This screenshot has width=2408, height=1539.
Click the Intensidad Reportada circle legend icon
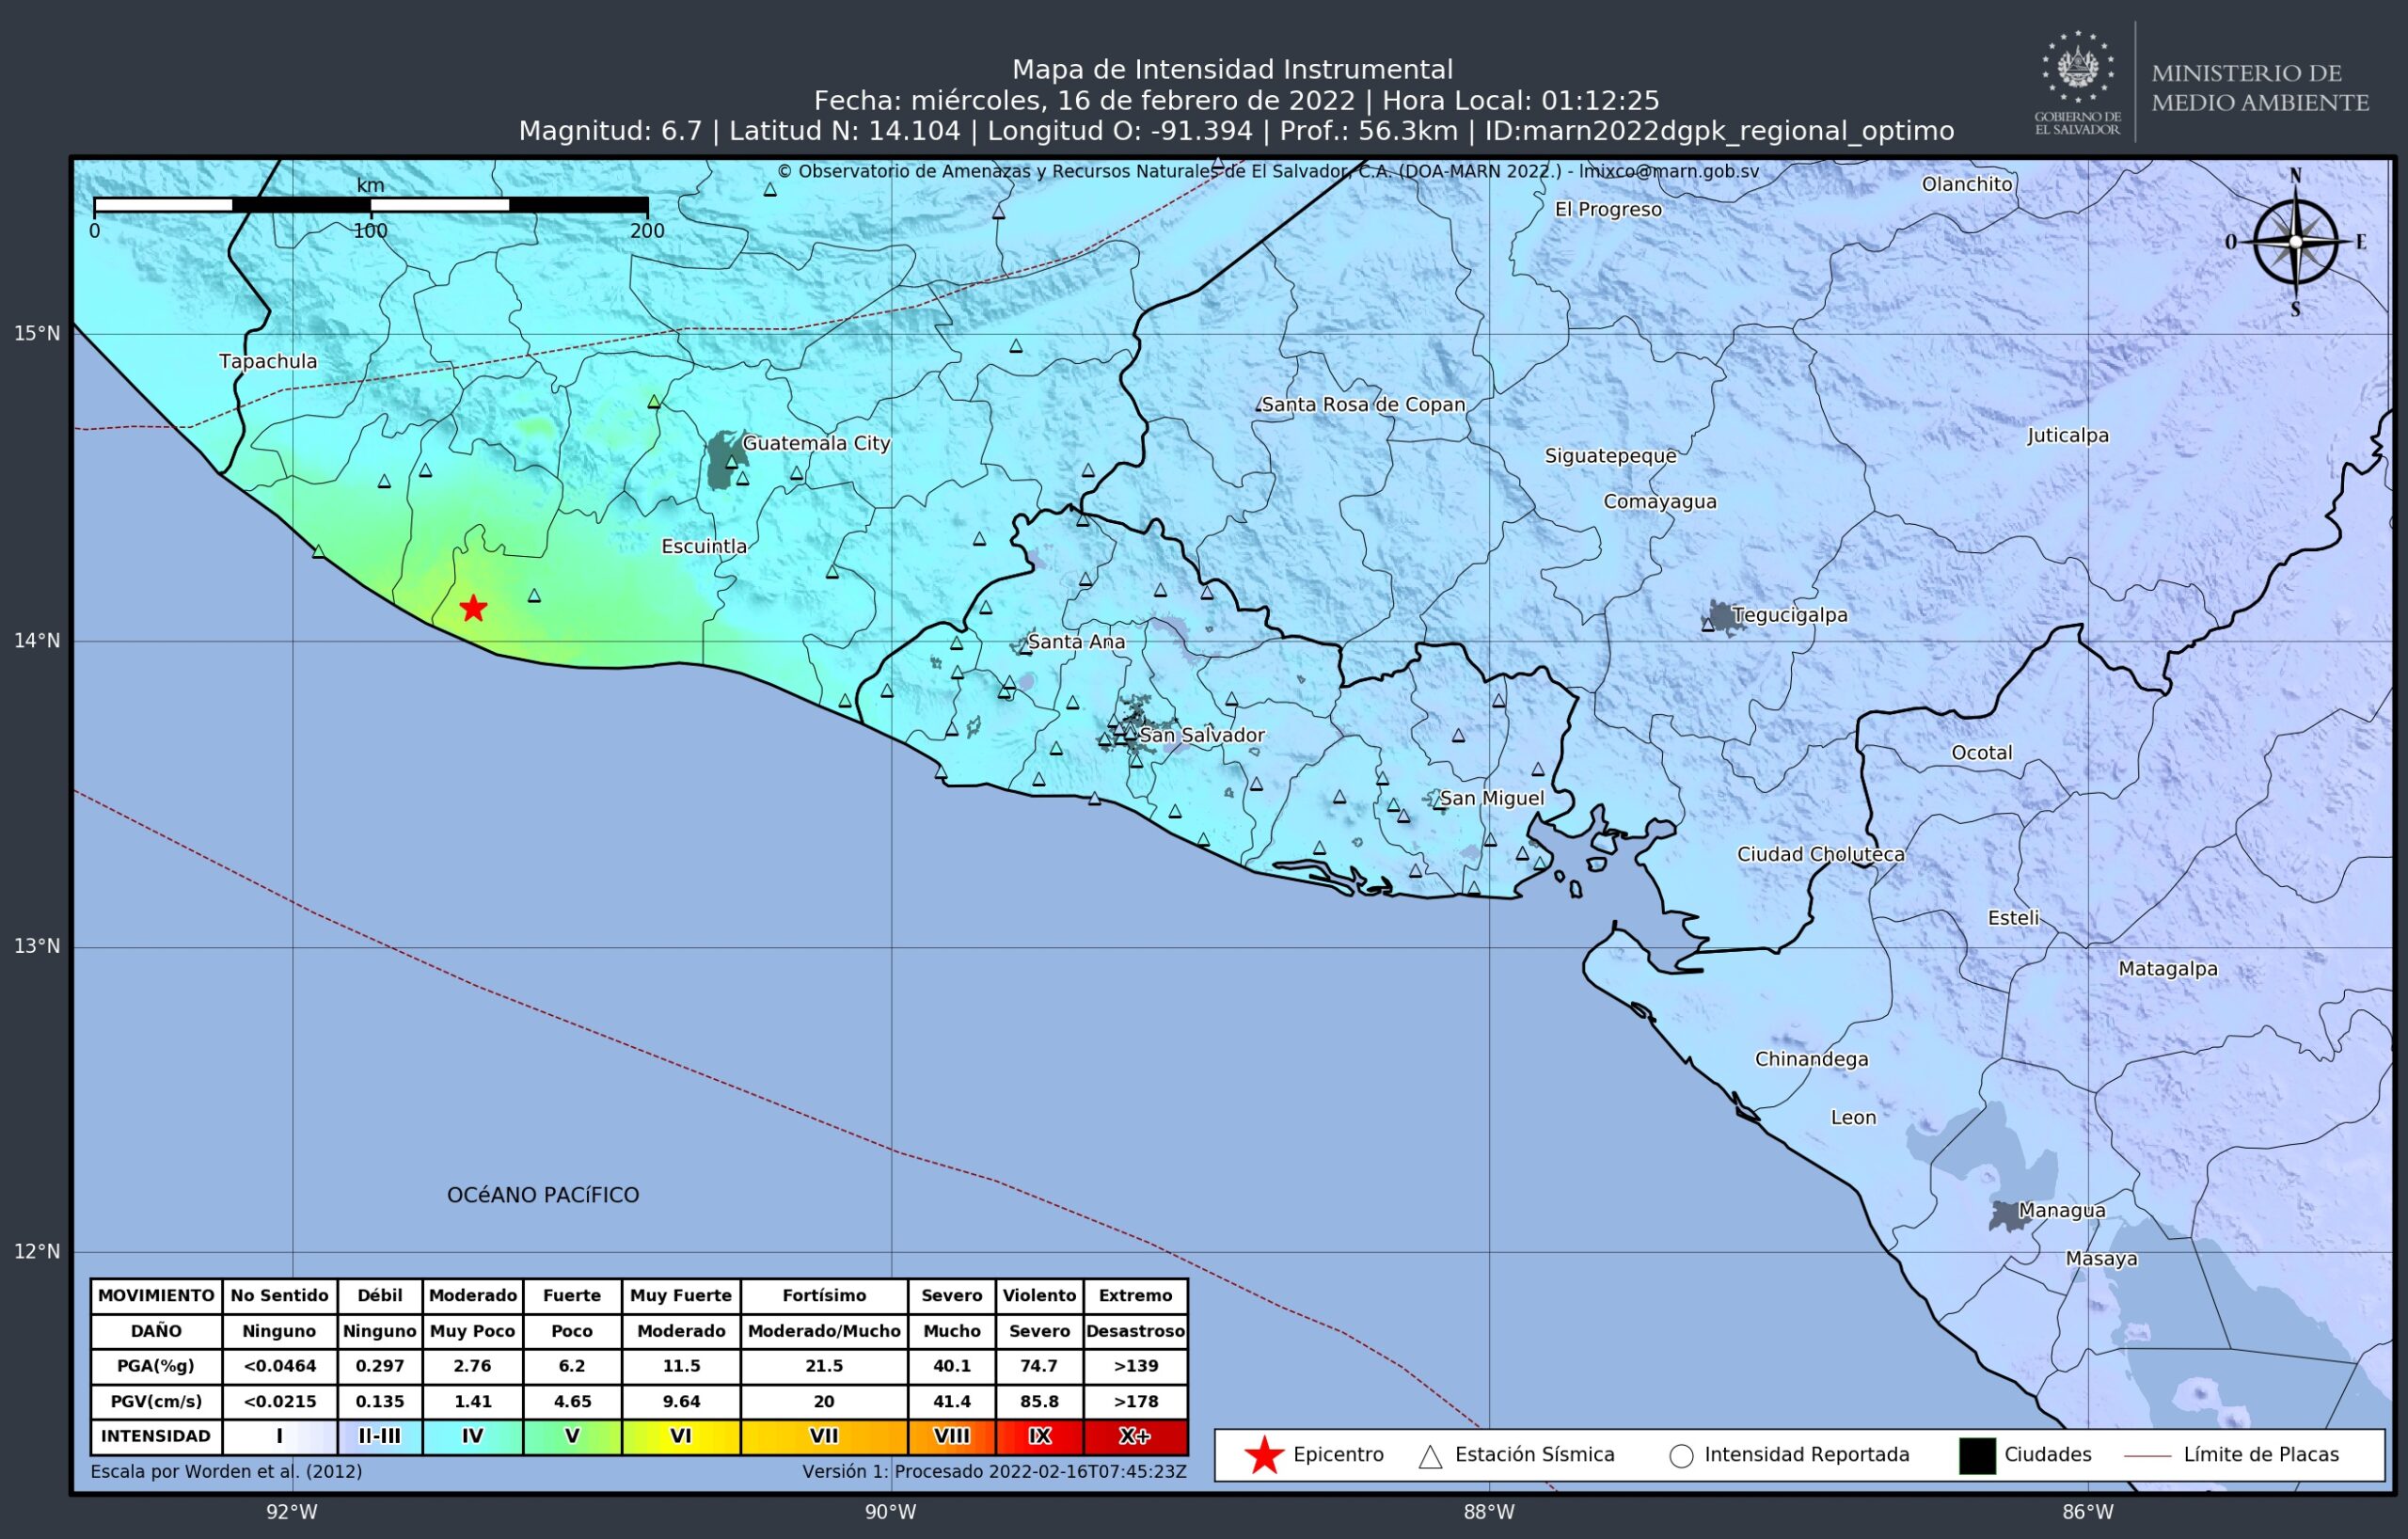pyautogui.click(x=1681, y=1456)
